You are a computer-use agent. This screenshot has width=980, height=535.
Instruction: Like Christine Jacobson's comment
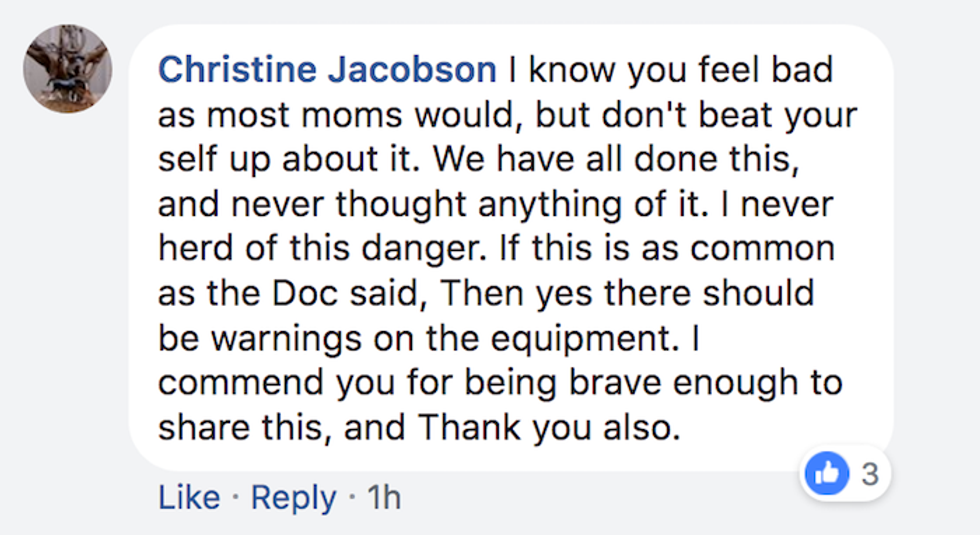[x=187, y=497]
